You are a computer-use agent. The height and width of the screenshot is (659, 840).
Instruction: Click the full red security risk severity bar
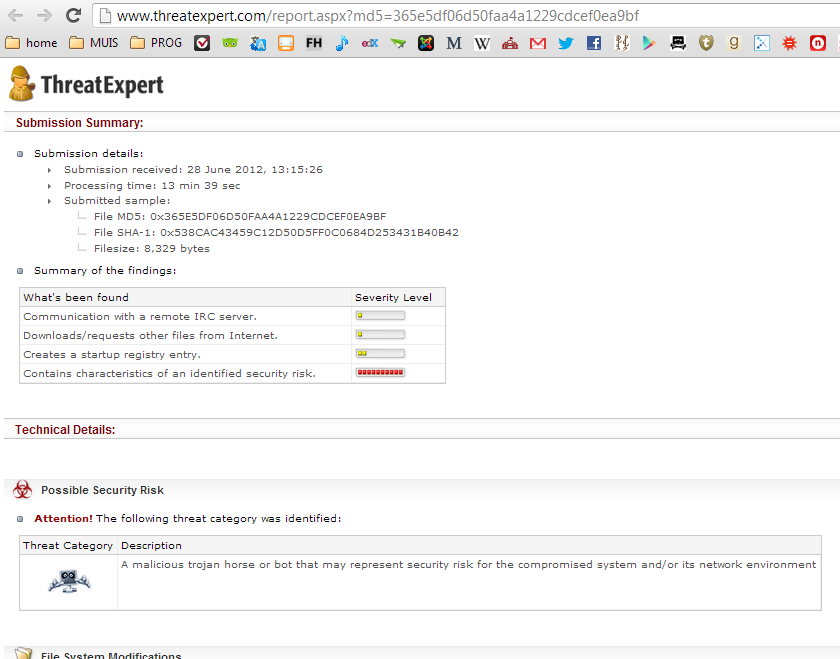[380, 372]
